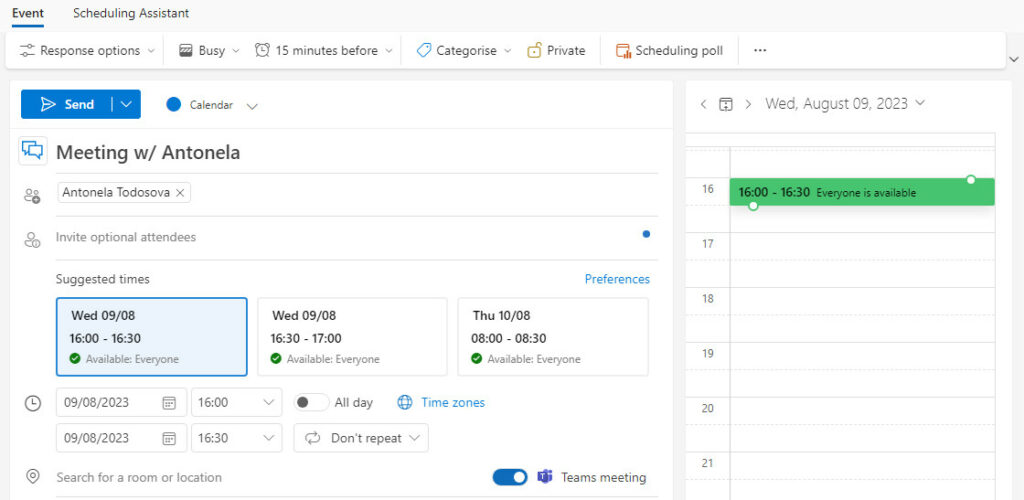Click the clock icon beside the start date
This screenshot has width=1024, height=500.
(33, 403)
